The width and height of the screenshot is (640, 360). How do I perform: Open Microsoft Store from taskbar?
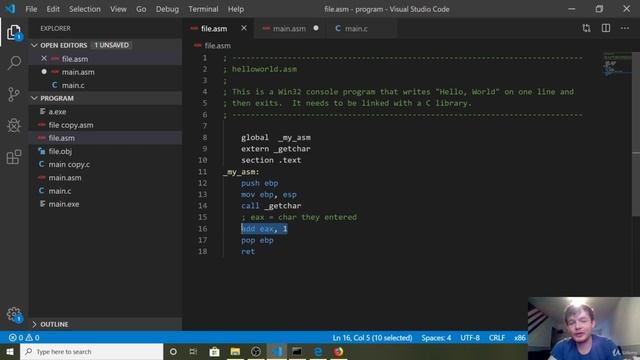click(214, 351)
